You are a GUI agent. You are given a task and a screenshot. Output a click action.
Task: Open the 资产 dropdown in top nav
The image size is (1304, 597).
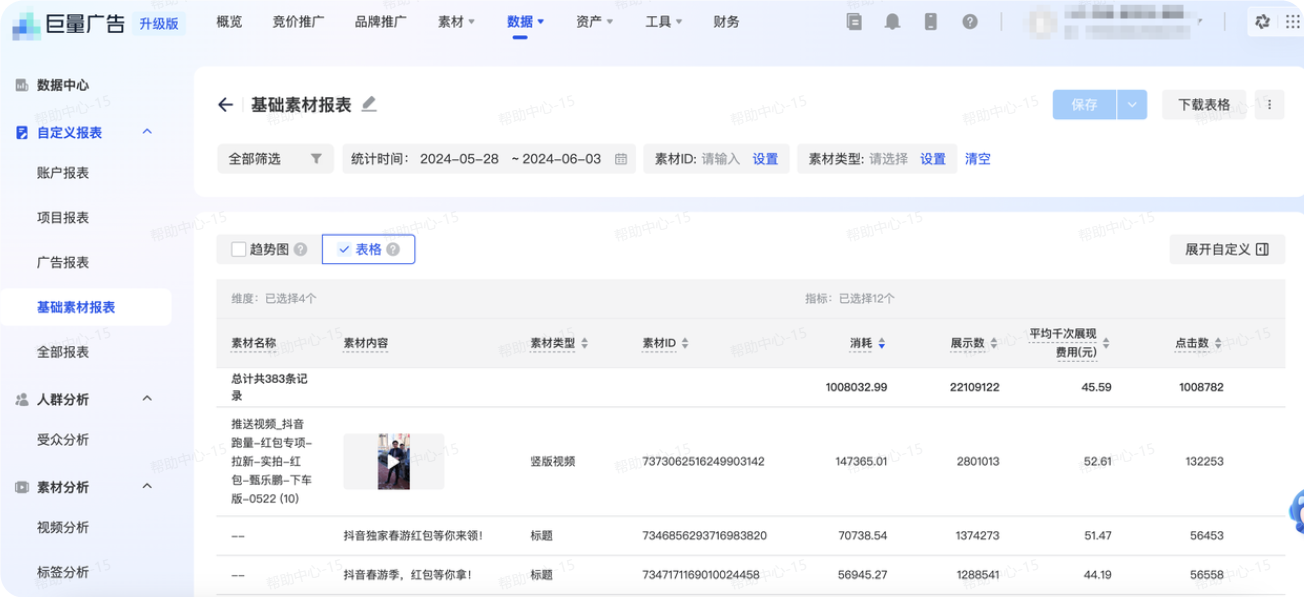594,22
